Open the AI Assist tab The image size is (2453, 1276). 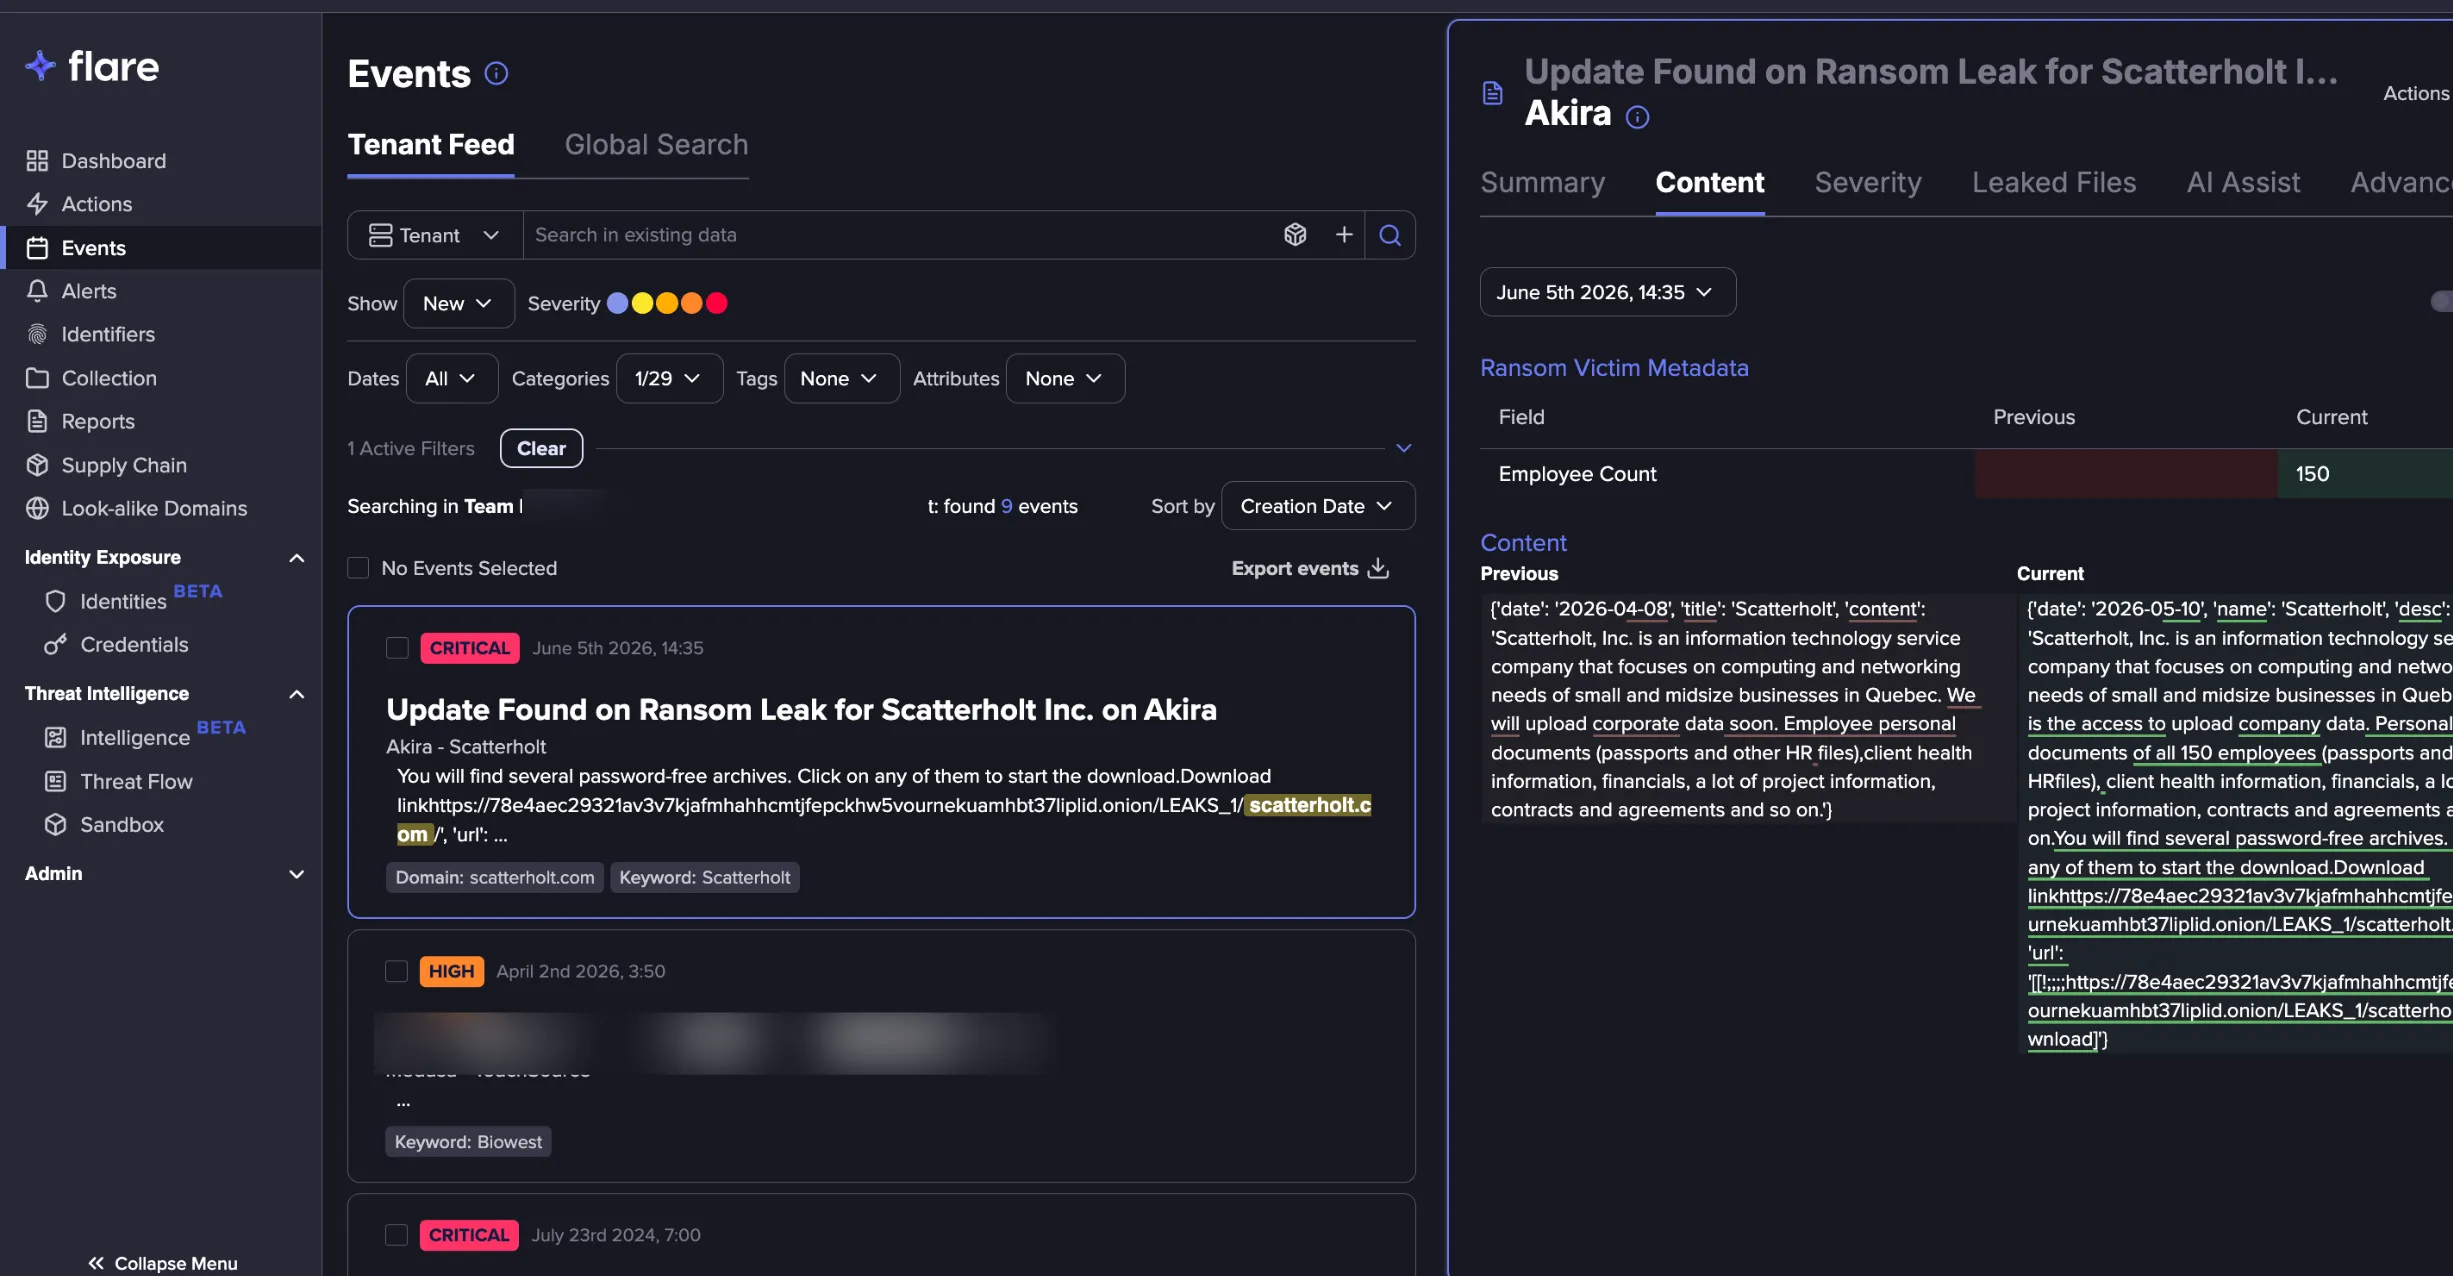click(2243, 183)
